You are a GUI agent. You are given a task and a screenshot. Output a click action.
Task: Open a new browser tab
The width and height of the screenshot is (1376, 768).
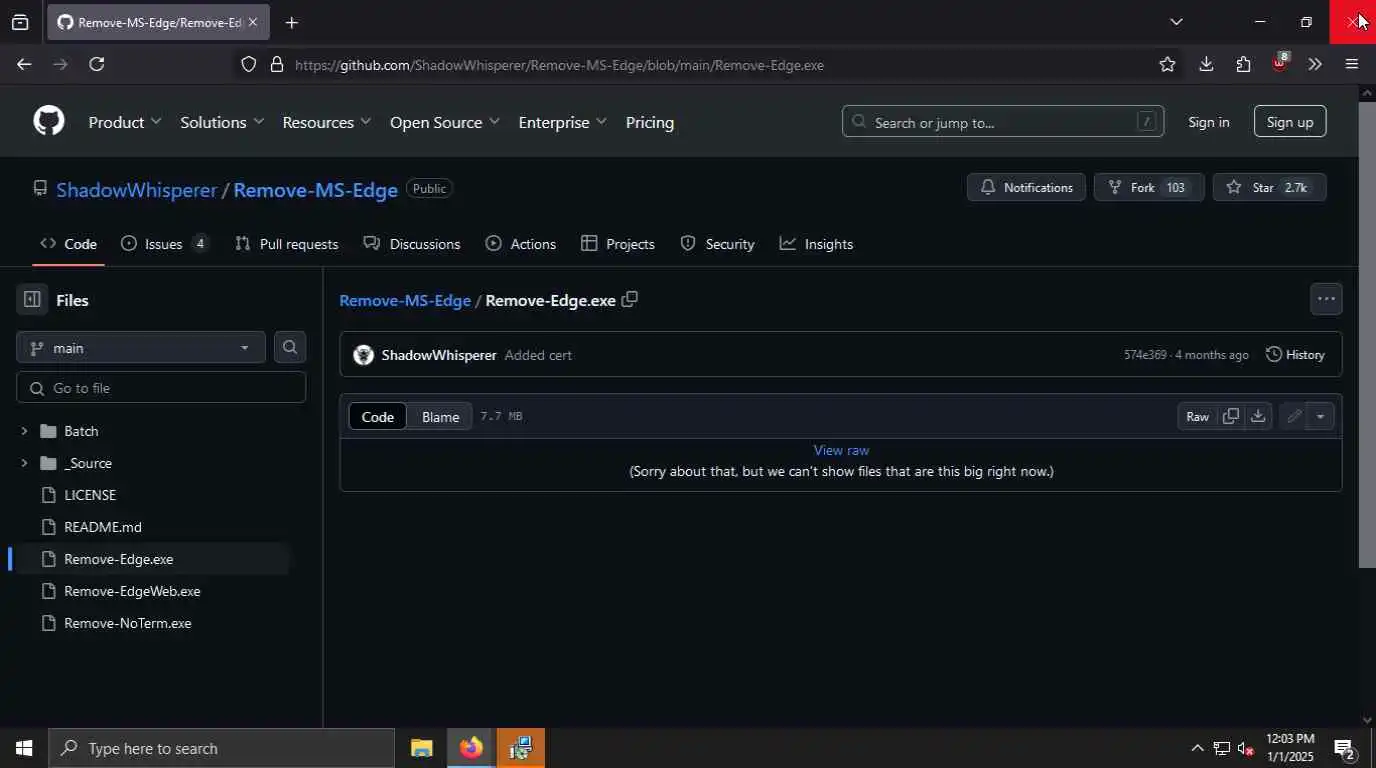[291, 22]
